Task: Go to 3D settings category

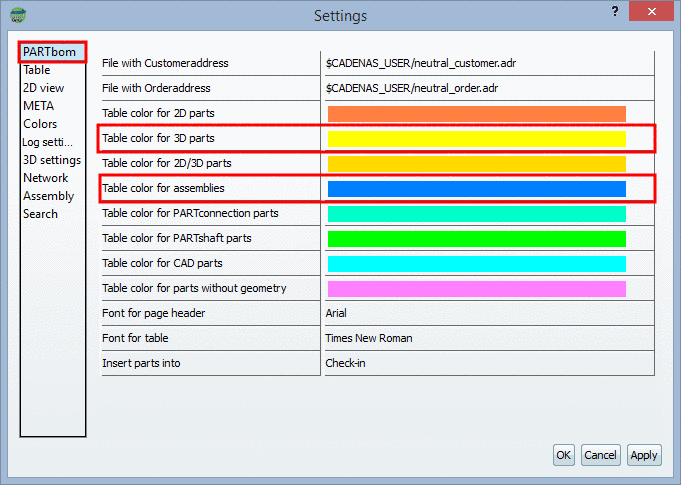Action: pyautogui.click(x=52, y=160)
